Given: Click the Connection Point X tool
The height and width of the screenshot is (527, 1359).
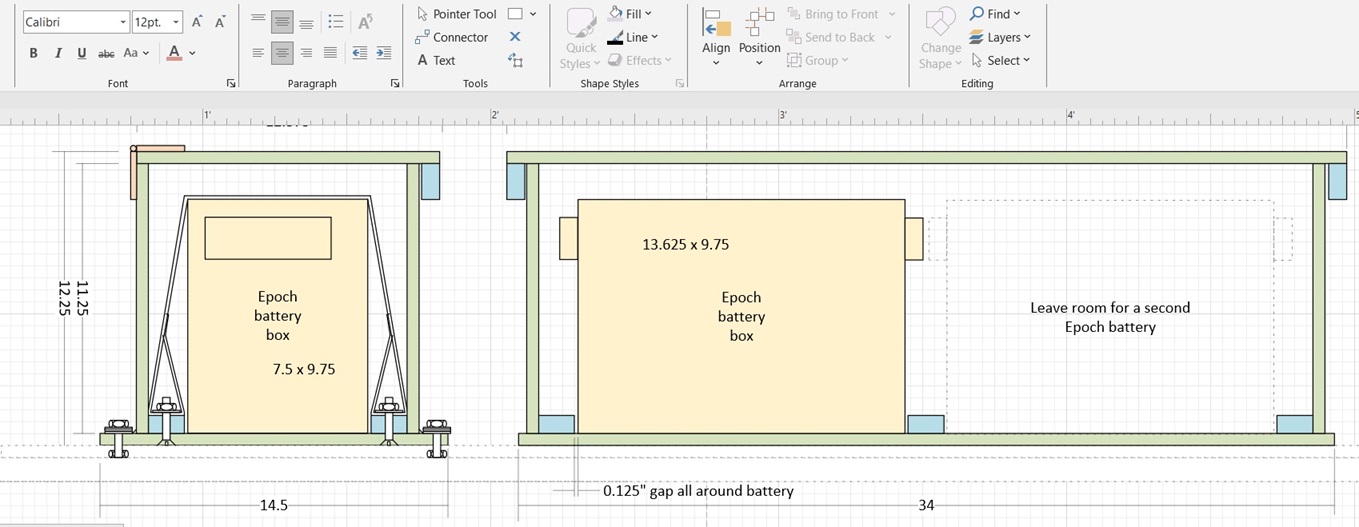Looking at the screenshot, I should (515, 37).
